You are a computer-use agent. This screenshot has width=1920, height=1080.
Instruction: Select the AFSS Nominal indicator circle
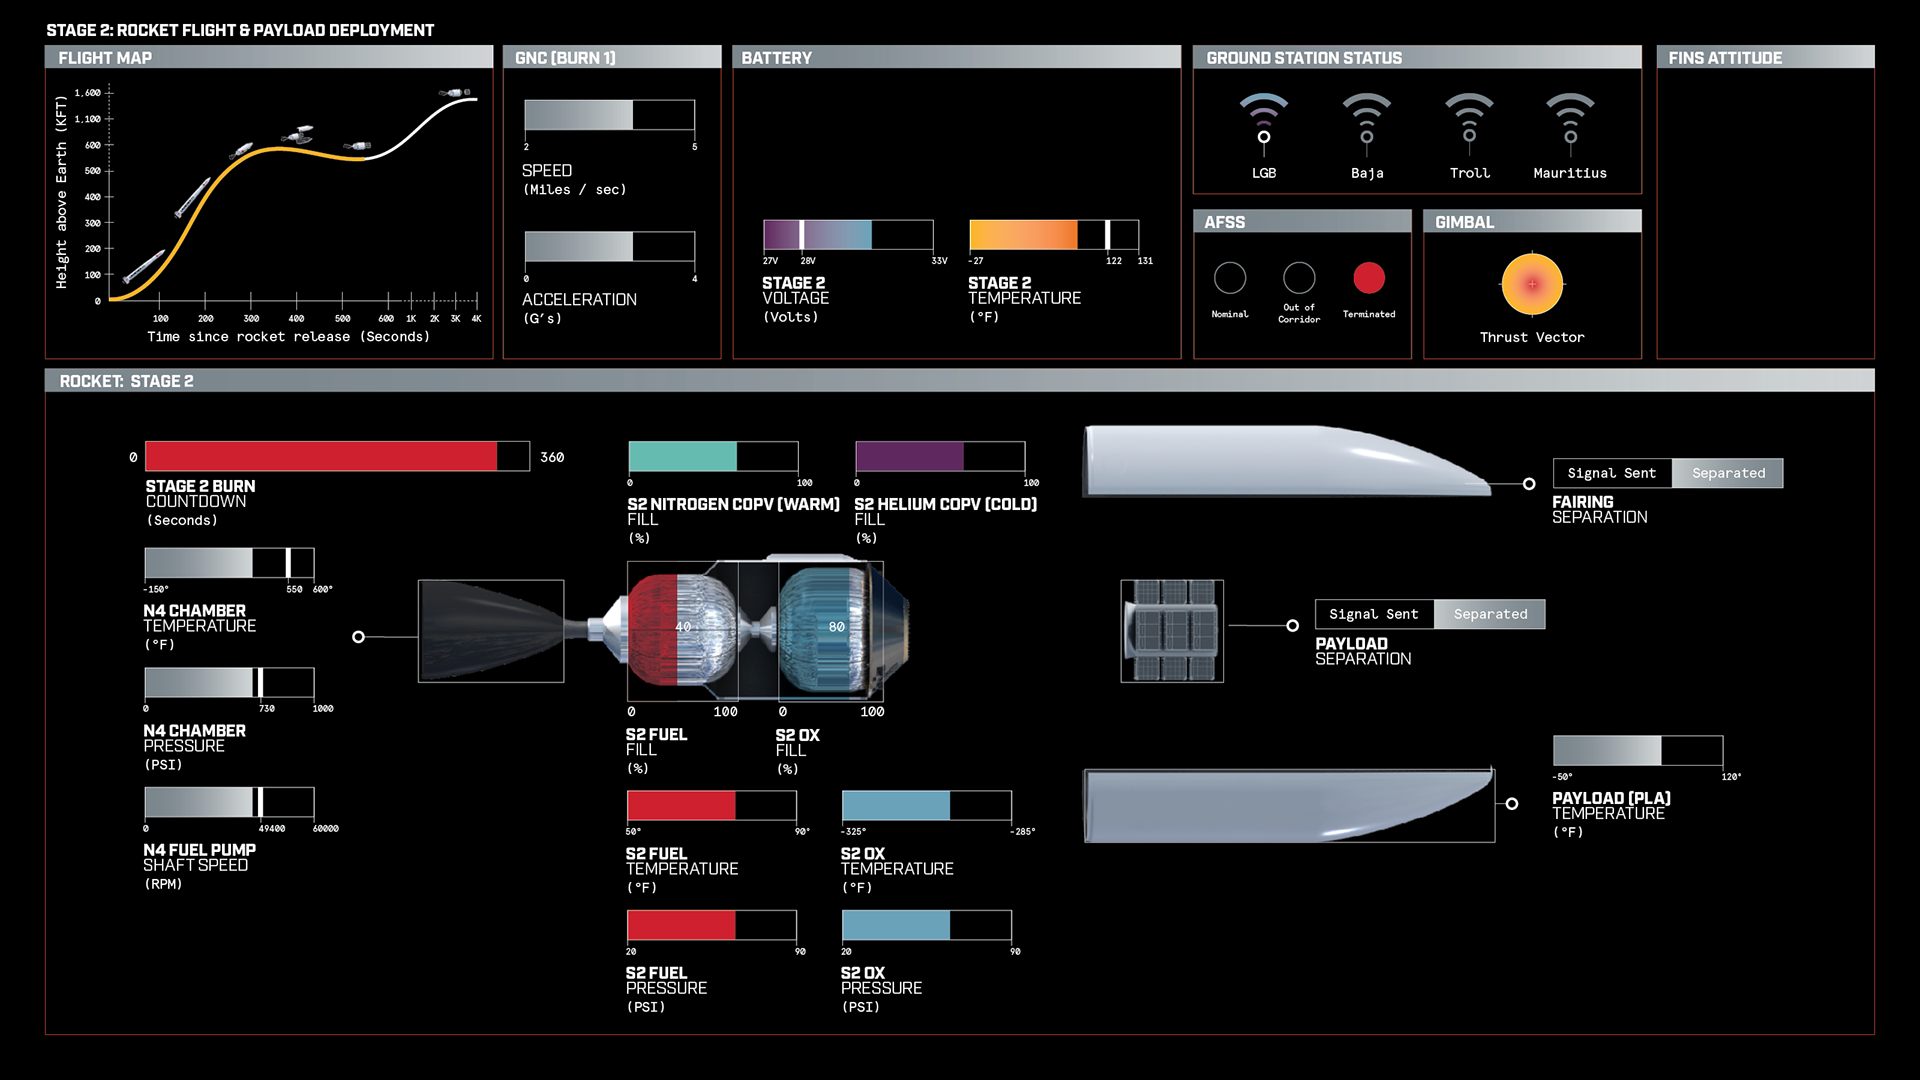(1230, 278)
